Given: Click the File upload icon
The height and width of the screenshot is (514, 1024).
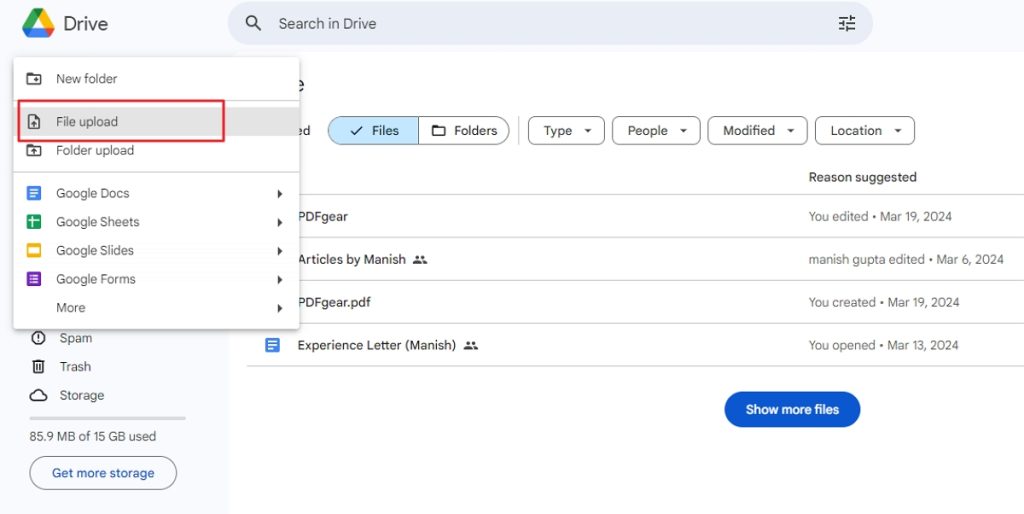Looking at the screenshot, I should (x=34, y=121).
